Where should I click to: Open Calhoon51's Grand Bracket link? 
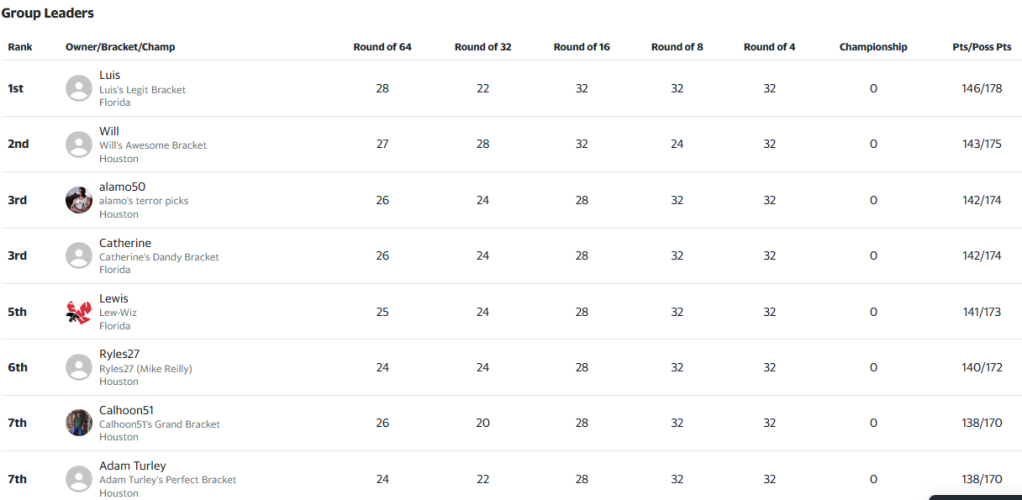coord(160,424)
